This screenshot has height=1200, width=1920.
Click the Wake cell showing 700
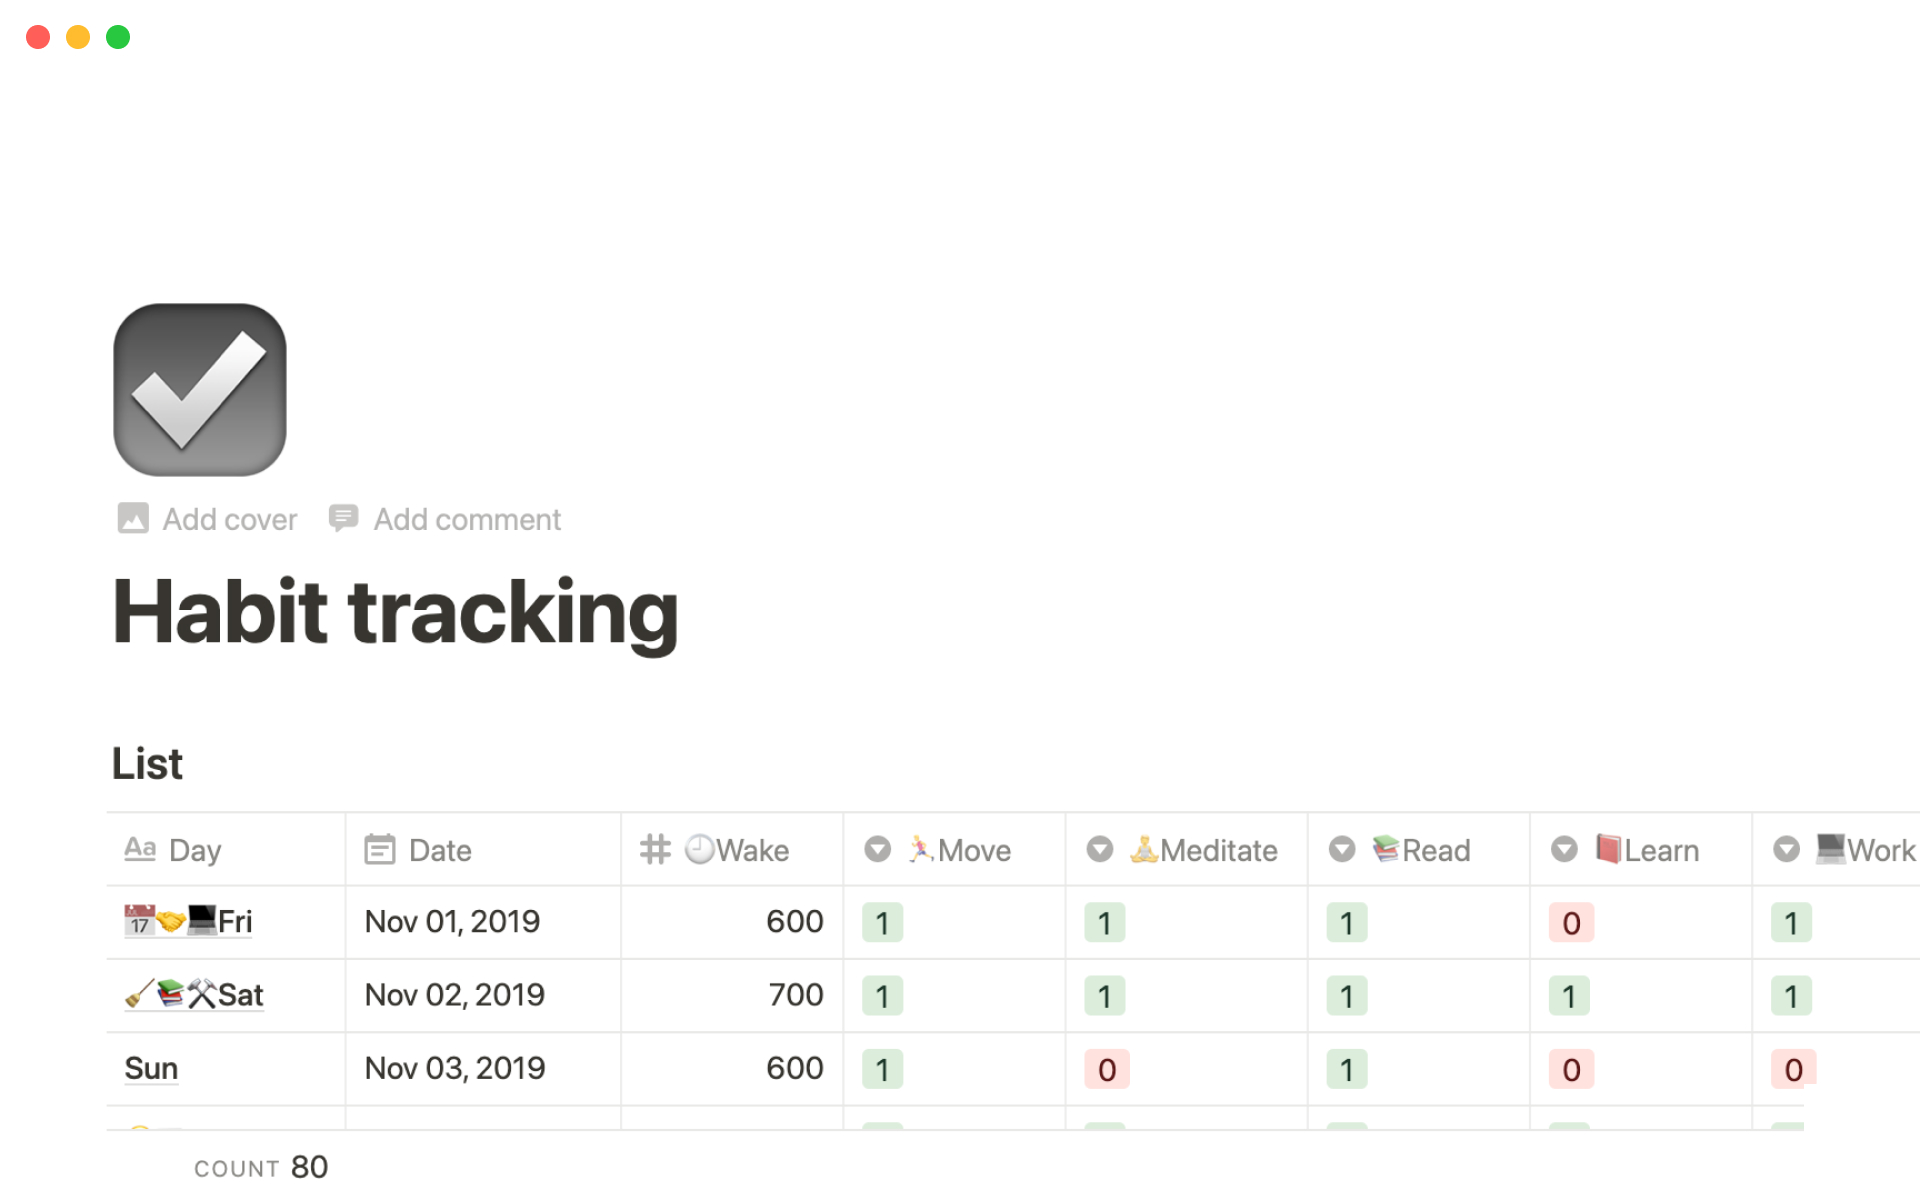coord(795,995)
